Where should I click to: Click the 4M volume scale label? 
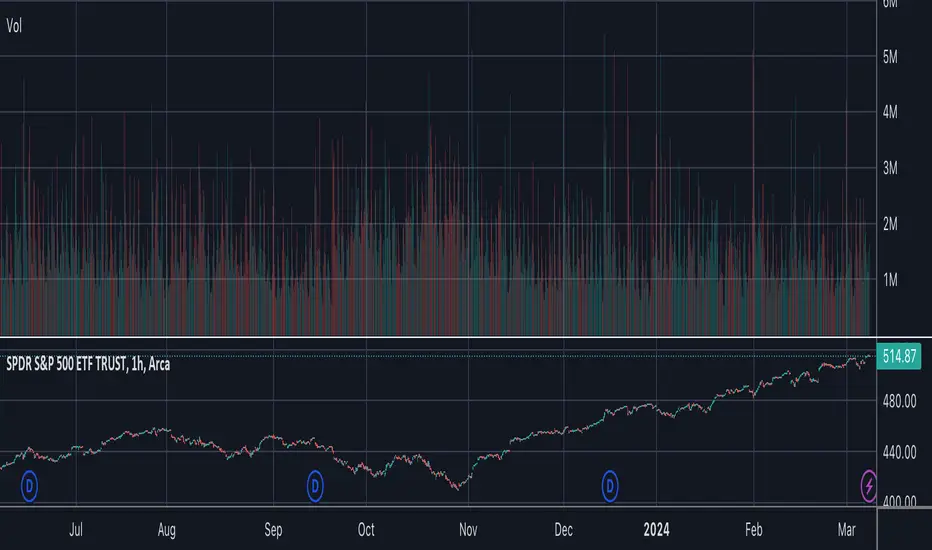pos(890,112)
